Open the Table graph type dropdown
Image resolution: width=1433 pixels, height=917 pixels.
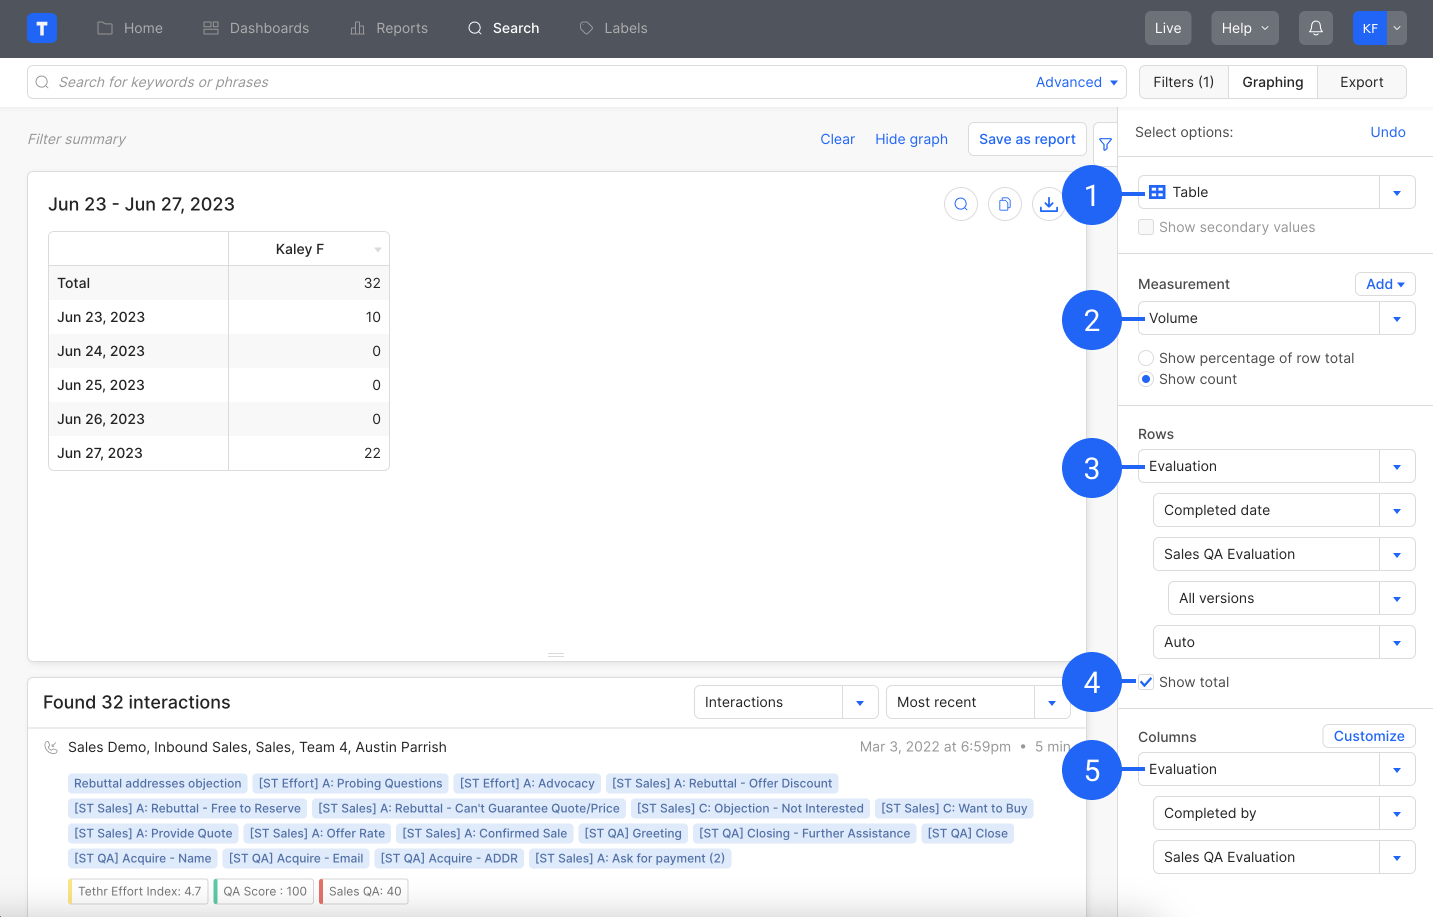click(1396, 192)
